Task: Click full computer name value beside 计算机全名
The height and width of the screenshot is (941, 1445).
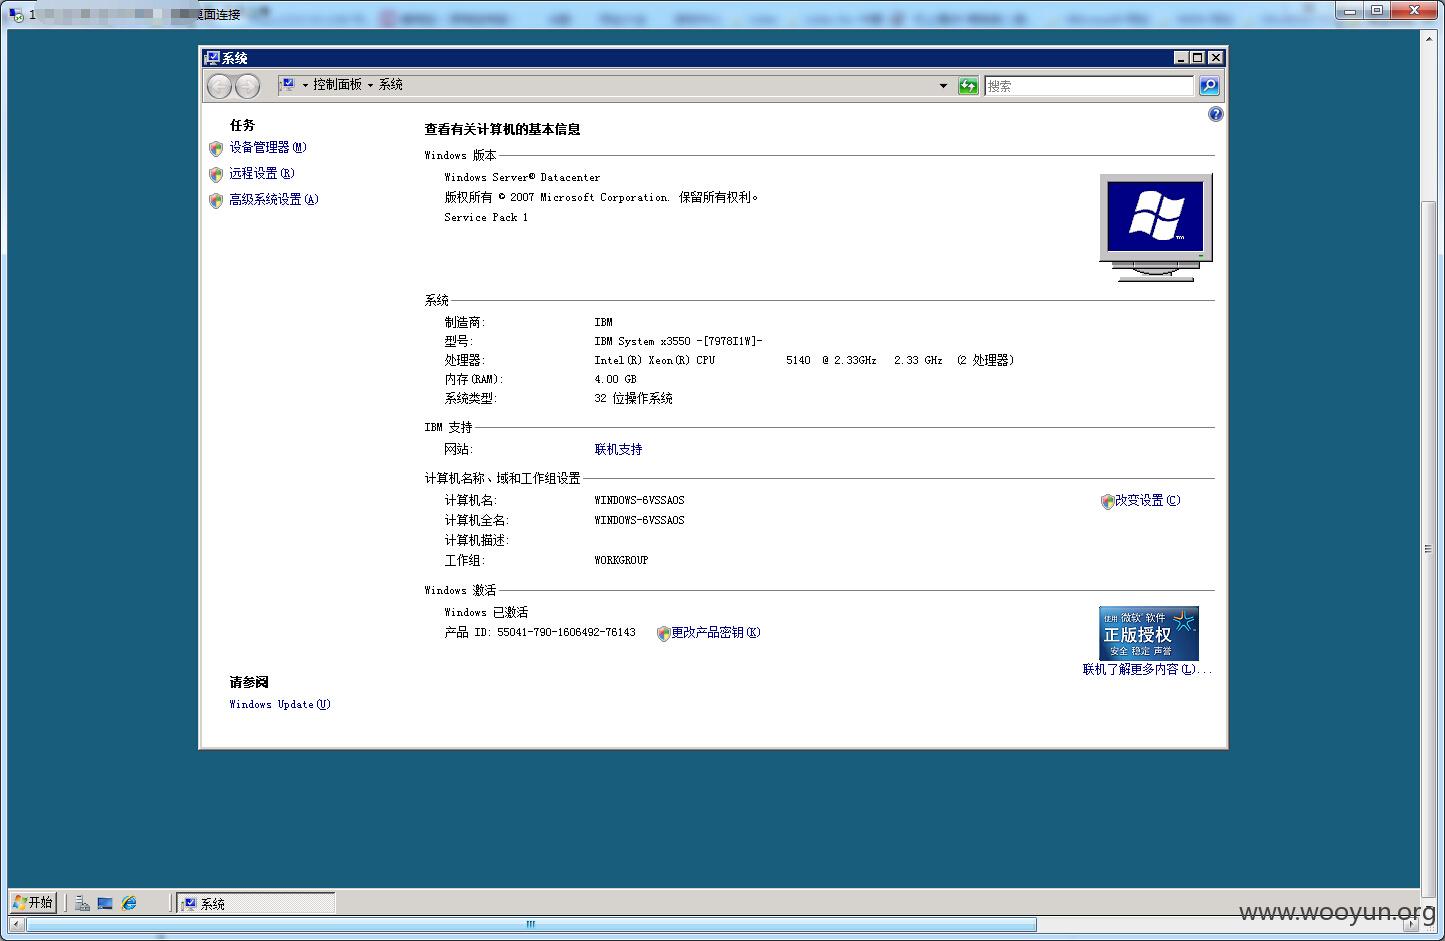Action: (639, 521)
